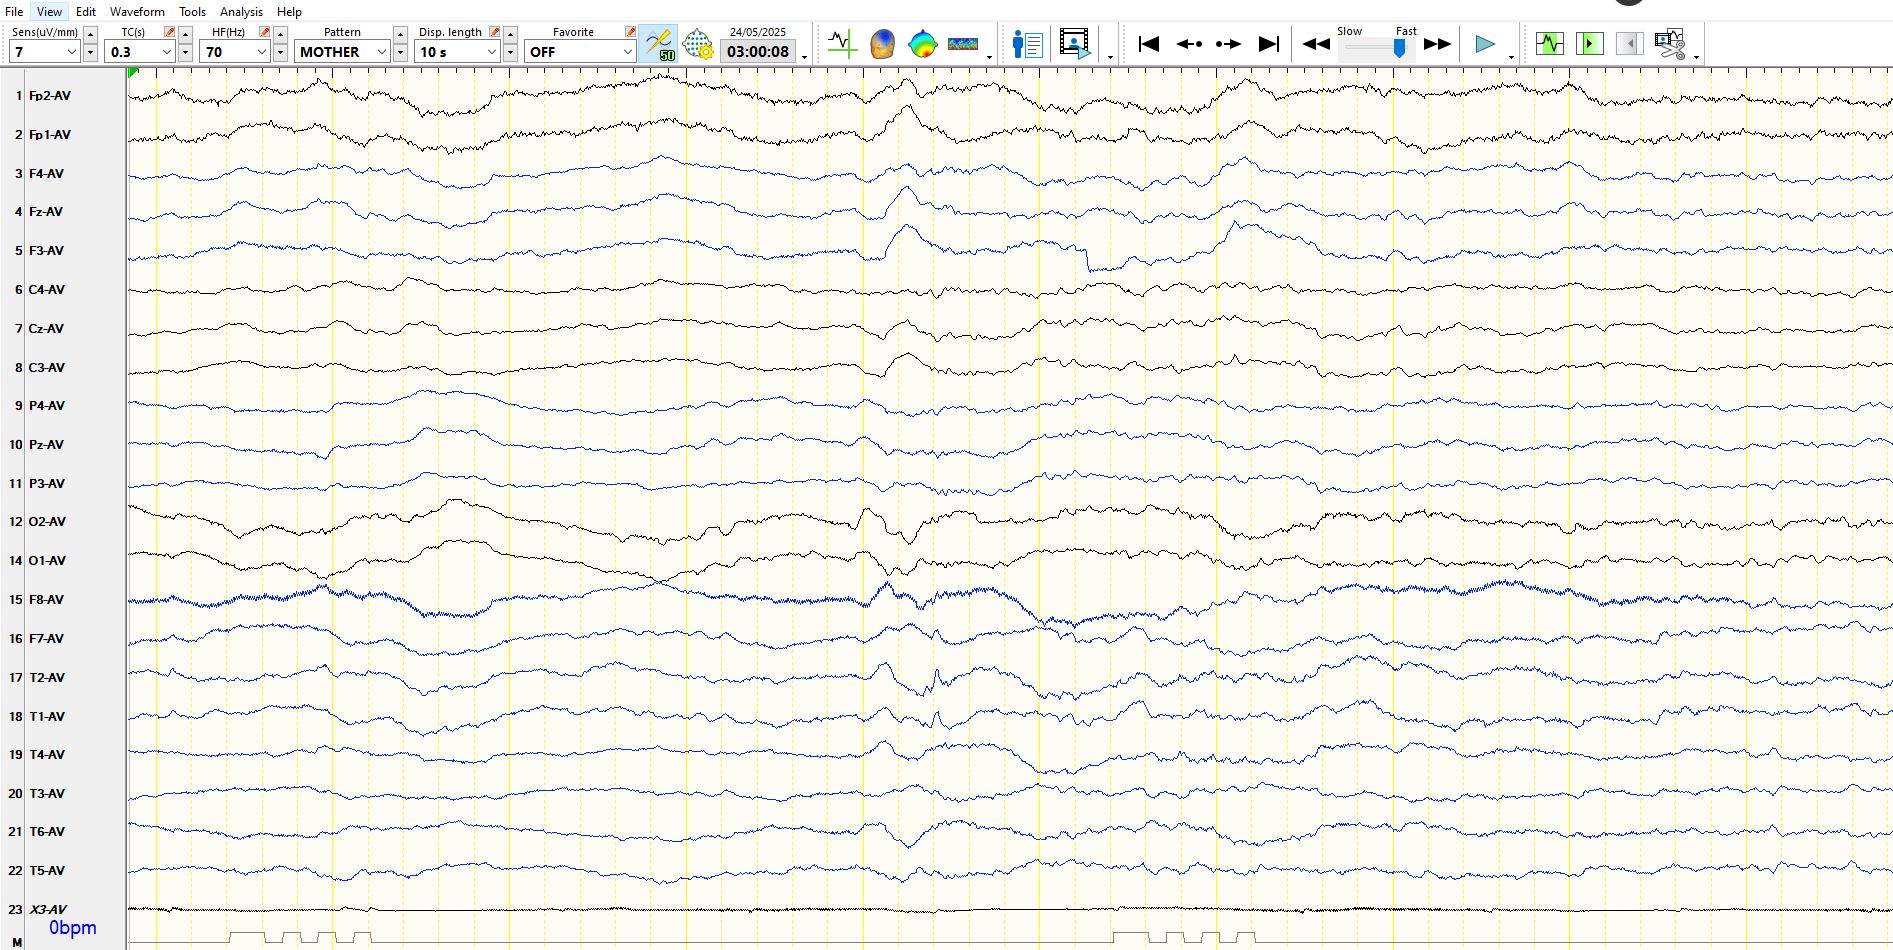Viewport: 1893px width, 950px height.
Task: Open the spectral density array icon
Action: pos(962,44)
